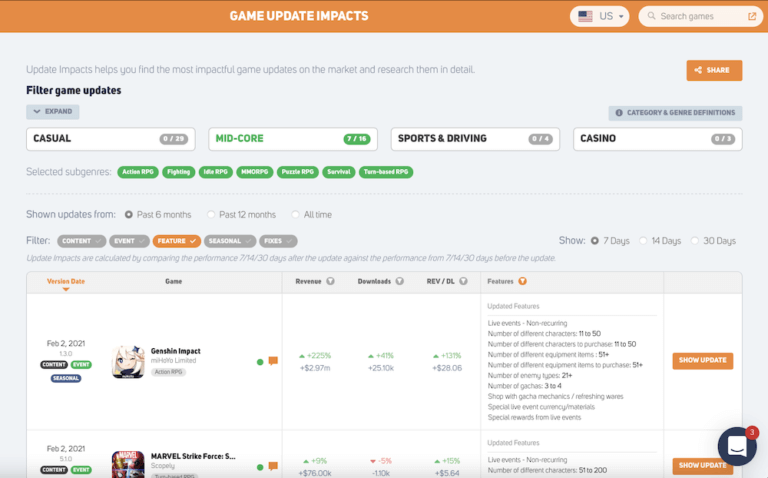Toggle the SEASONAL filter chip
The height and width of the screenshot is (478, 768).
(x=230, y=241)
